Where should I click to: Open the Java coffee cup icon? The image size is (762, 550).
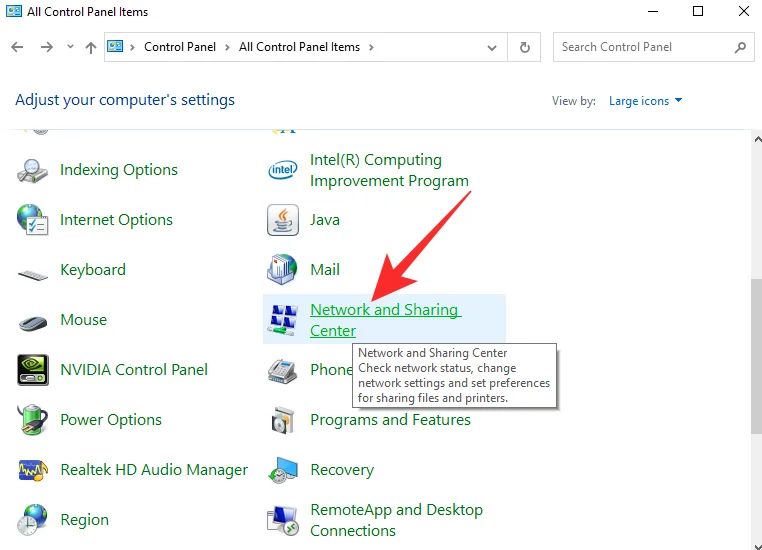283,220
